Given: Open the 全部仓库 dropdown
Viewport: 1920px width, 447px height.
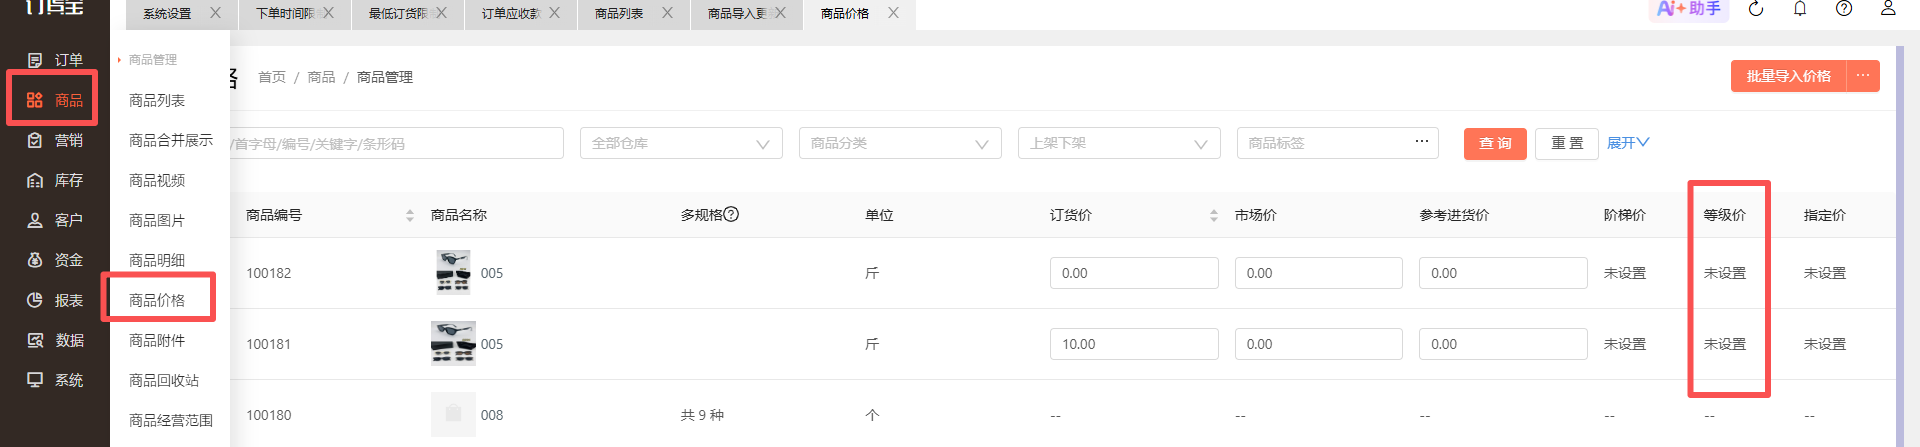Looking at the screenshot, I should click(x=681, y=143).
